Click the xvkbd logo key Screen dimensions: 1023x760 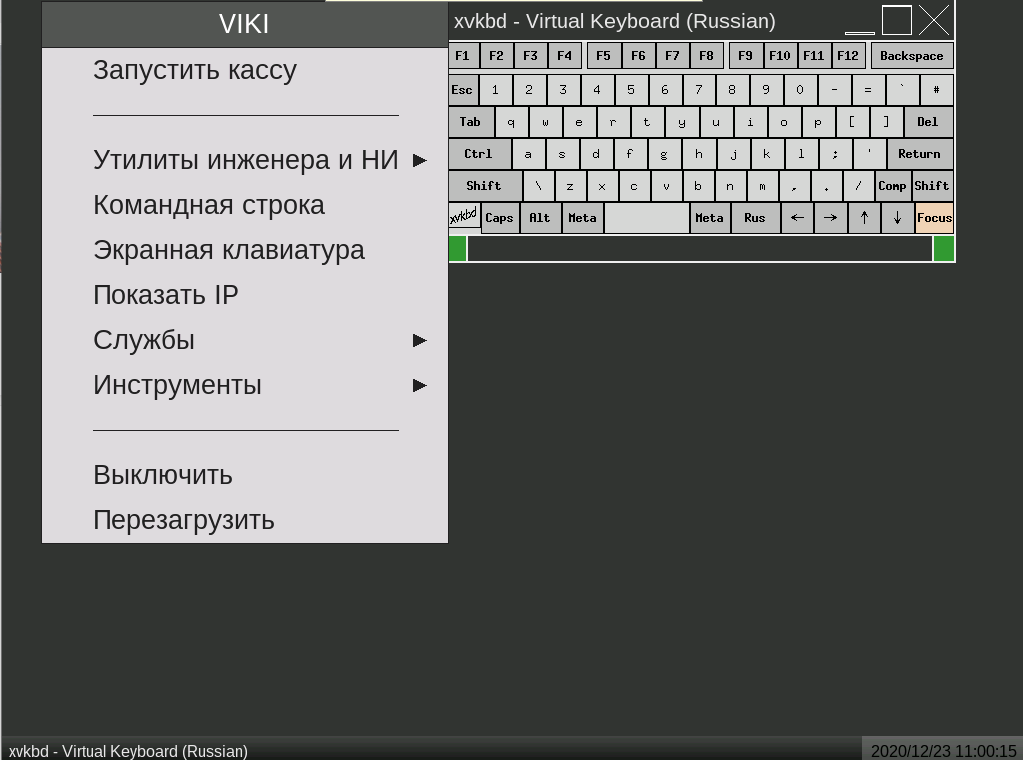(x=464, y=216)
